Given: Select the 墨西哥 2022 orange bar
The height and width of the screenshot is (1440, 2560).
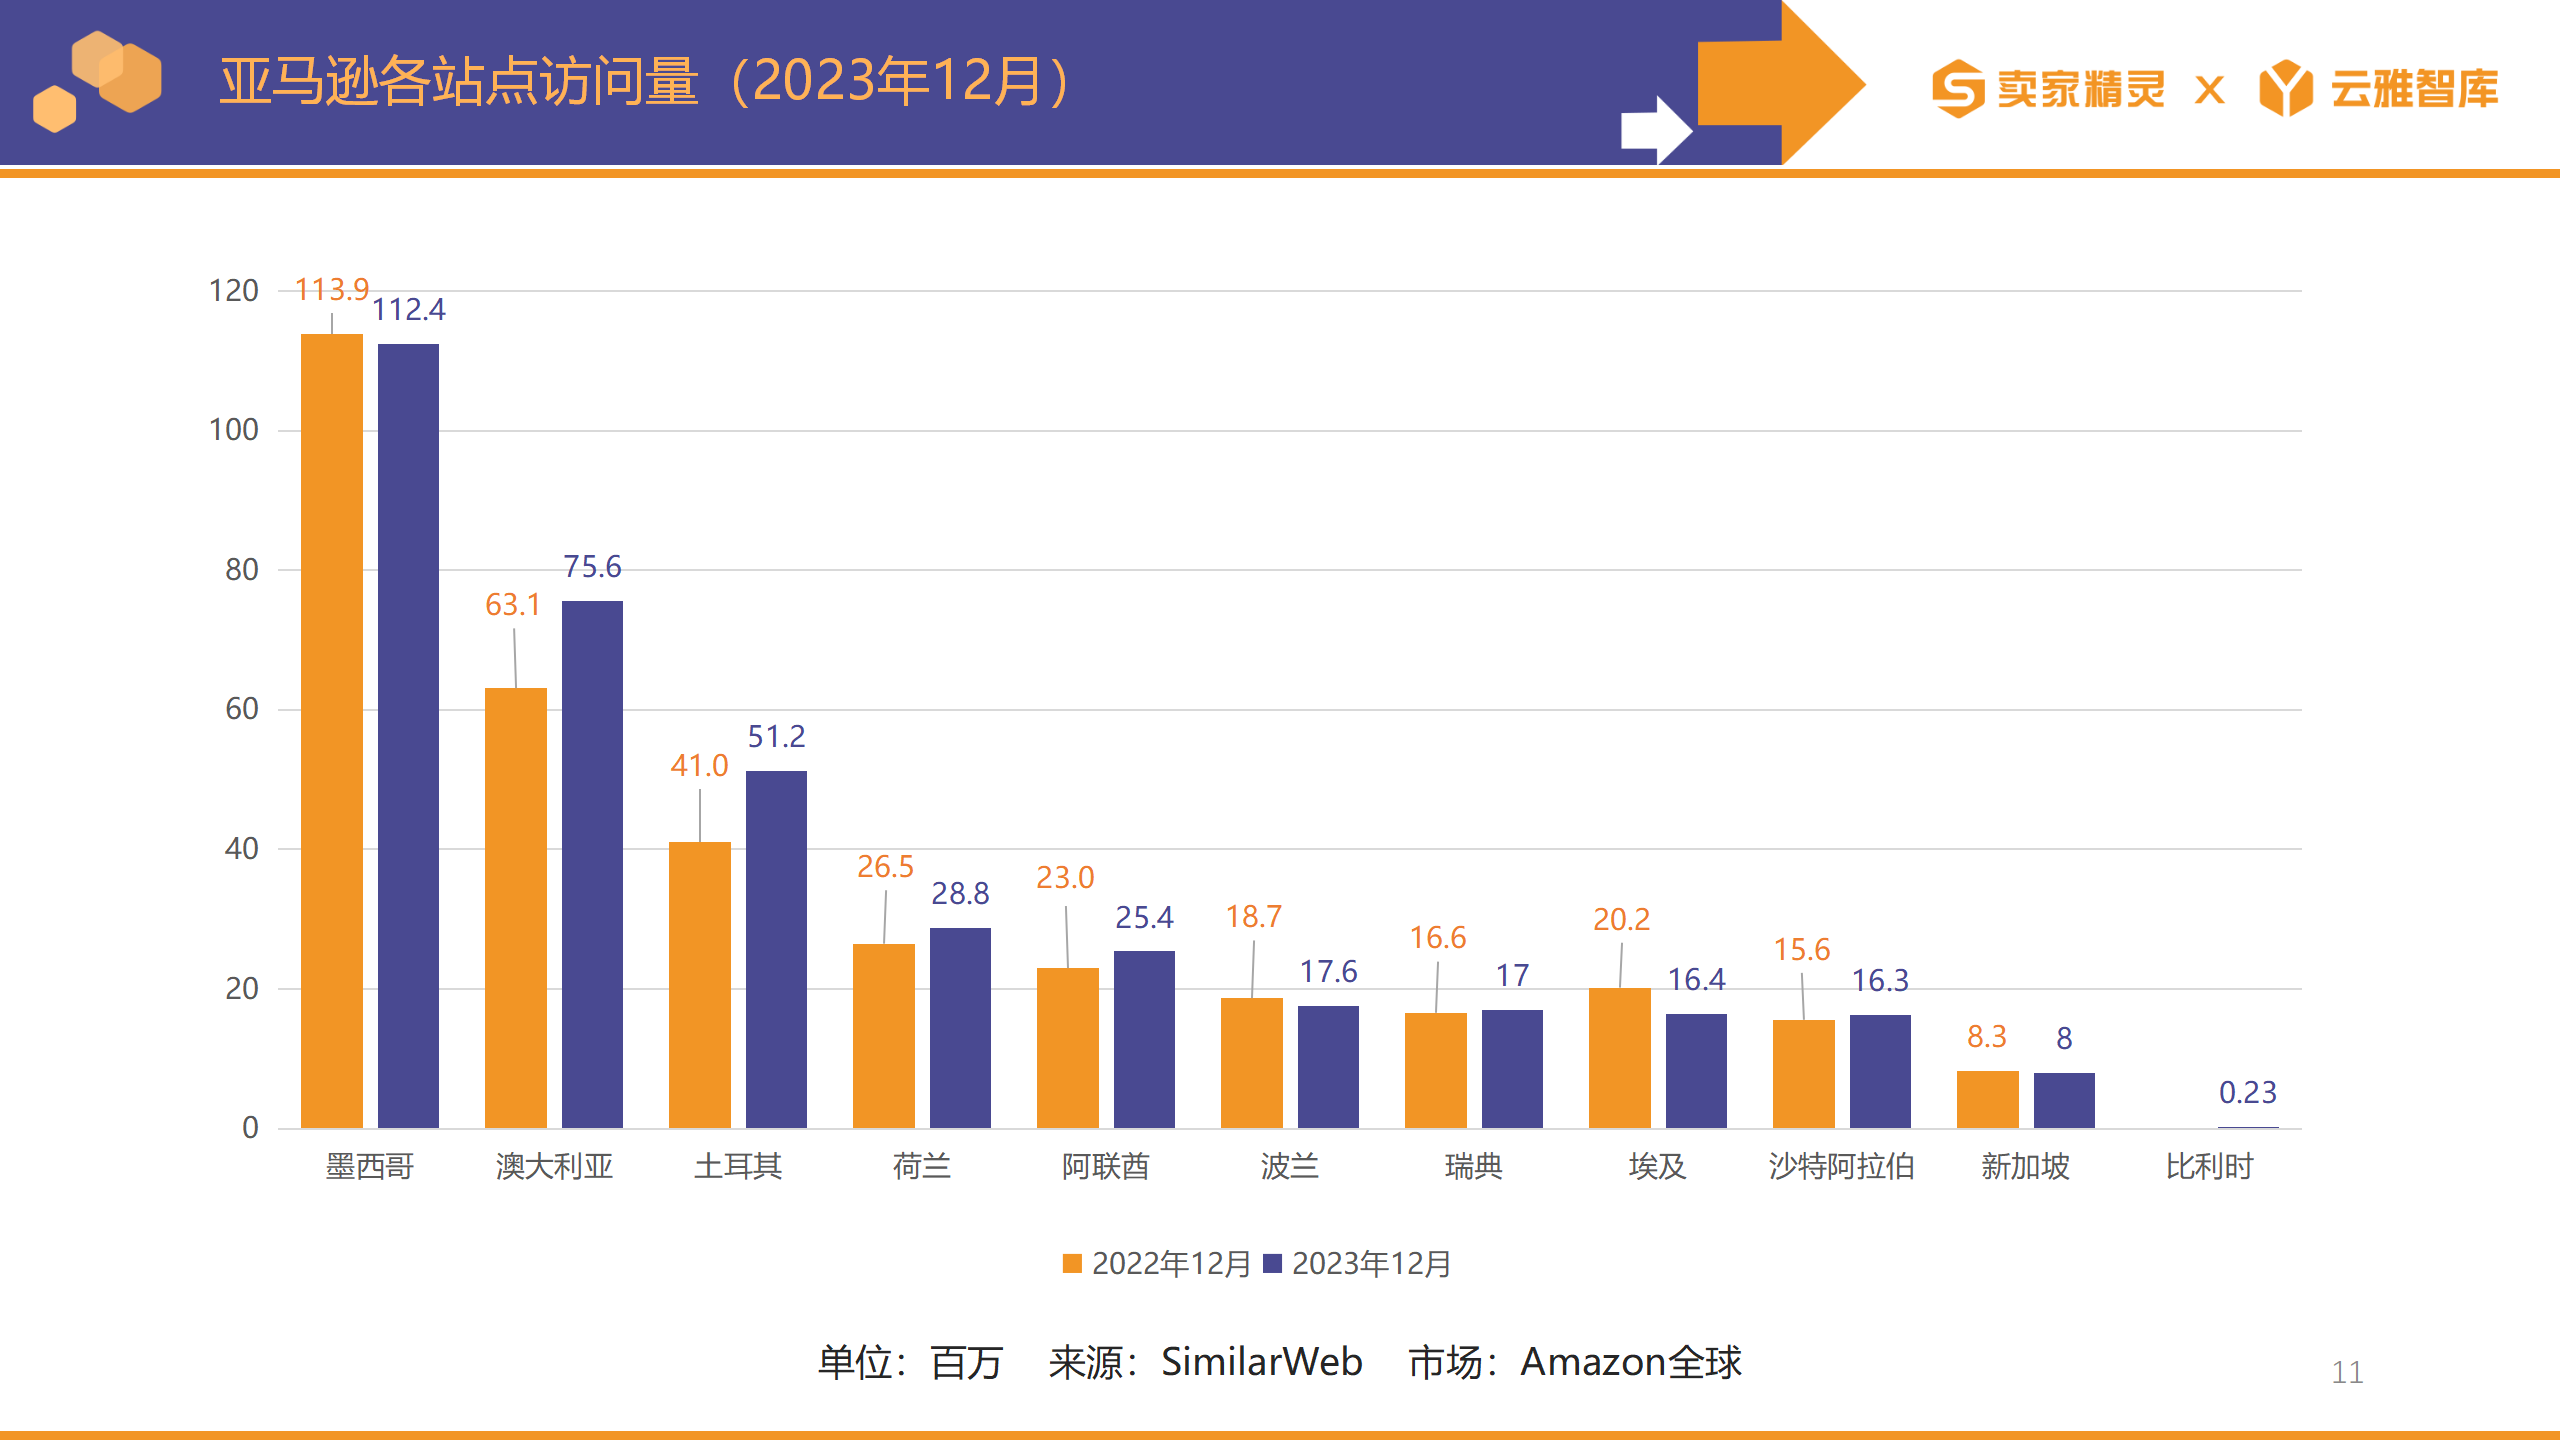Looking at the screenshot, I should [x=332, y=731].
